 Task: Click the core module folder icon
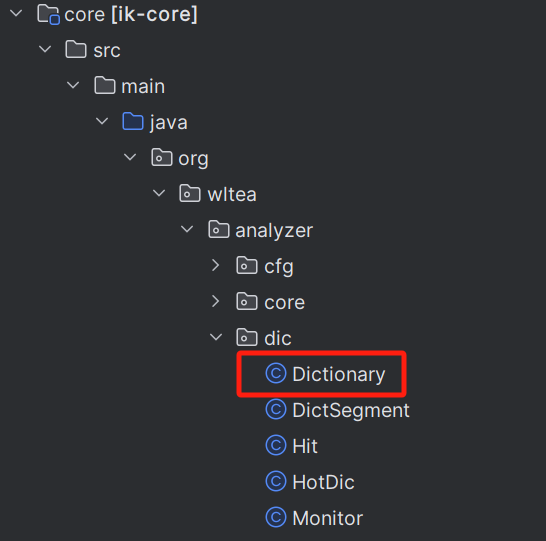(x=48, y=15)
